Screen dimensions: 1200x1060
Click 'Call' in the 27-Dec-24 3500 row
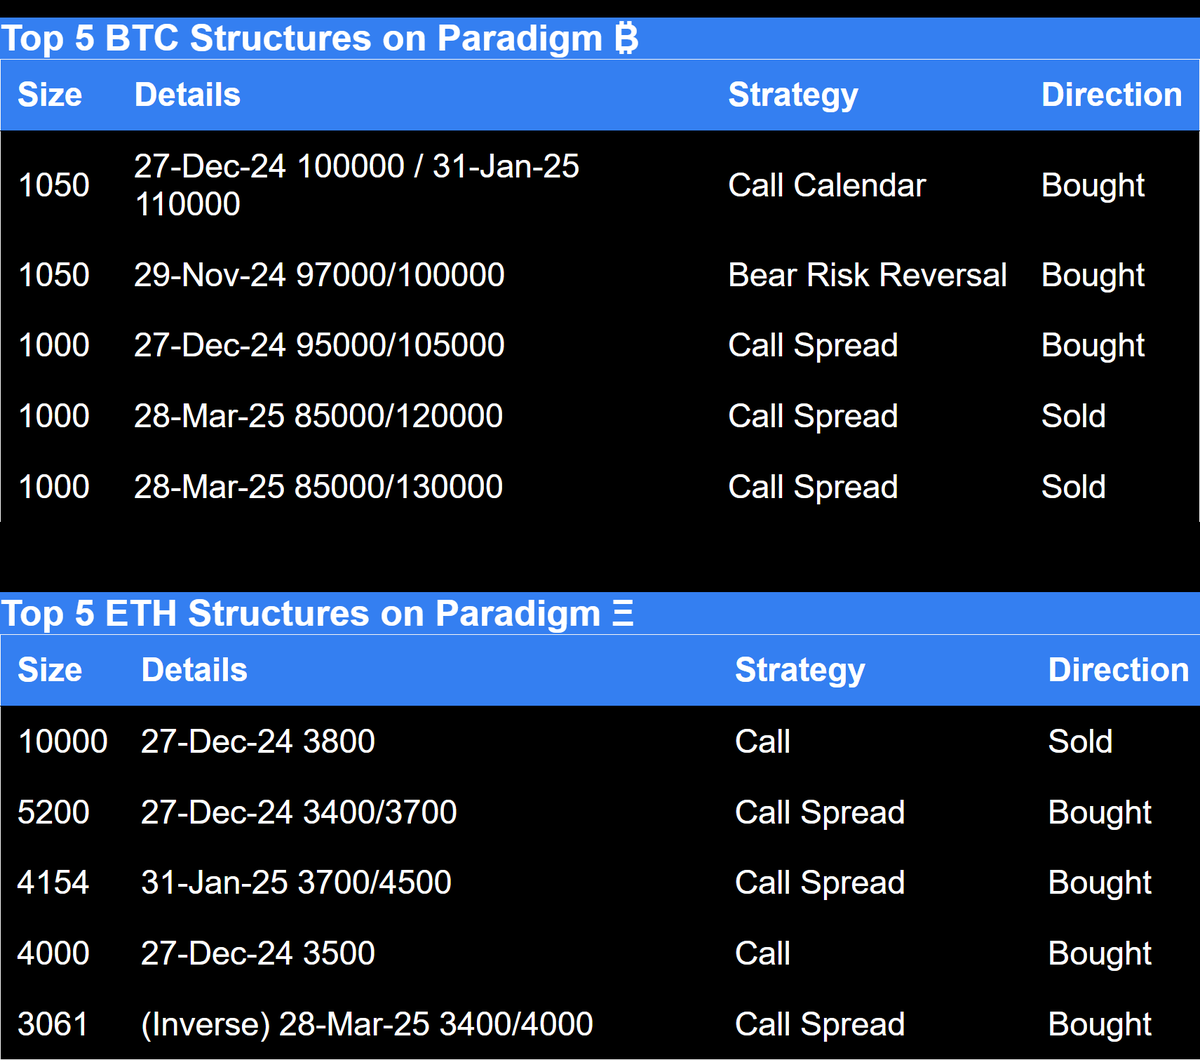click(763, 953)
